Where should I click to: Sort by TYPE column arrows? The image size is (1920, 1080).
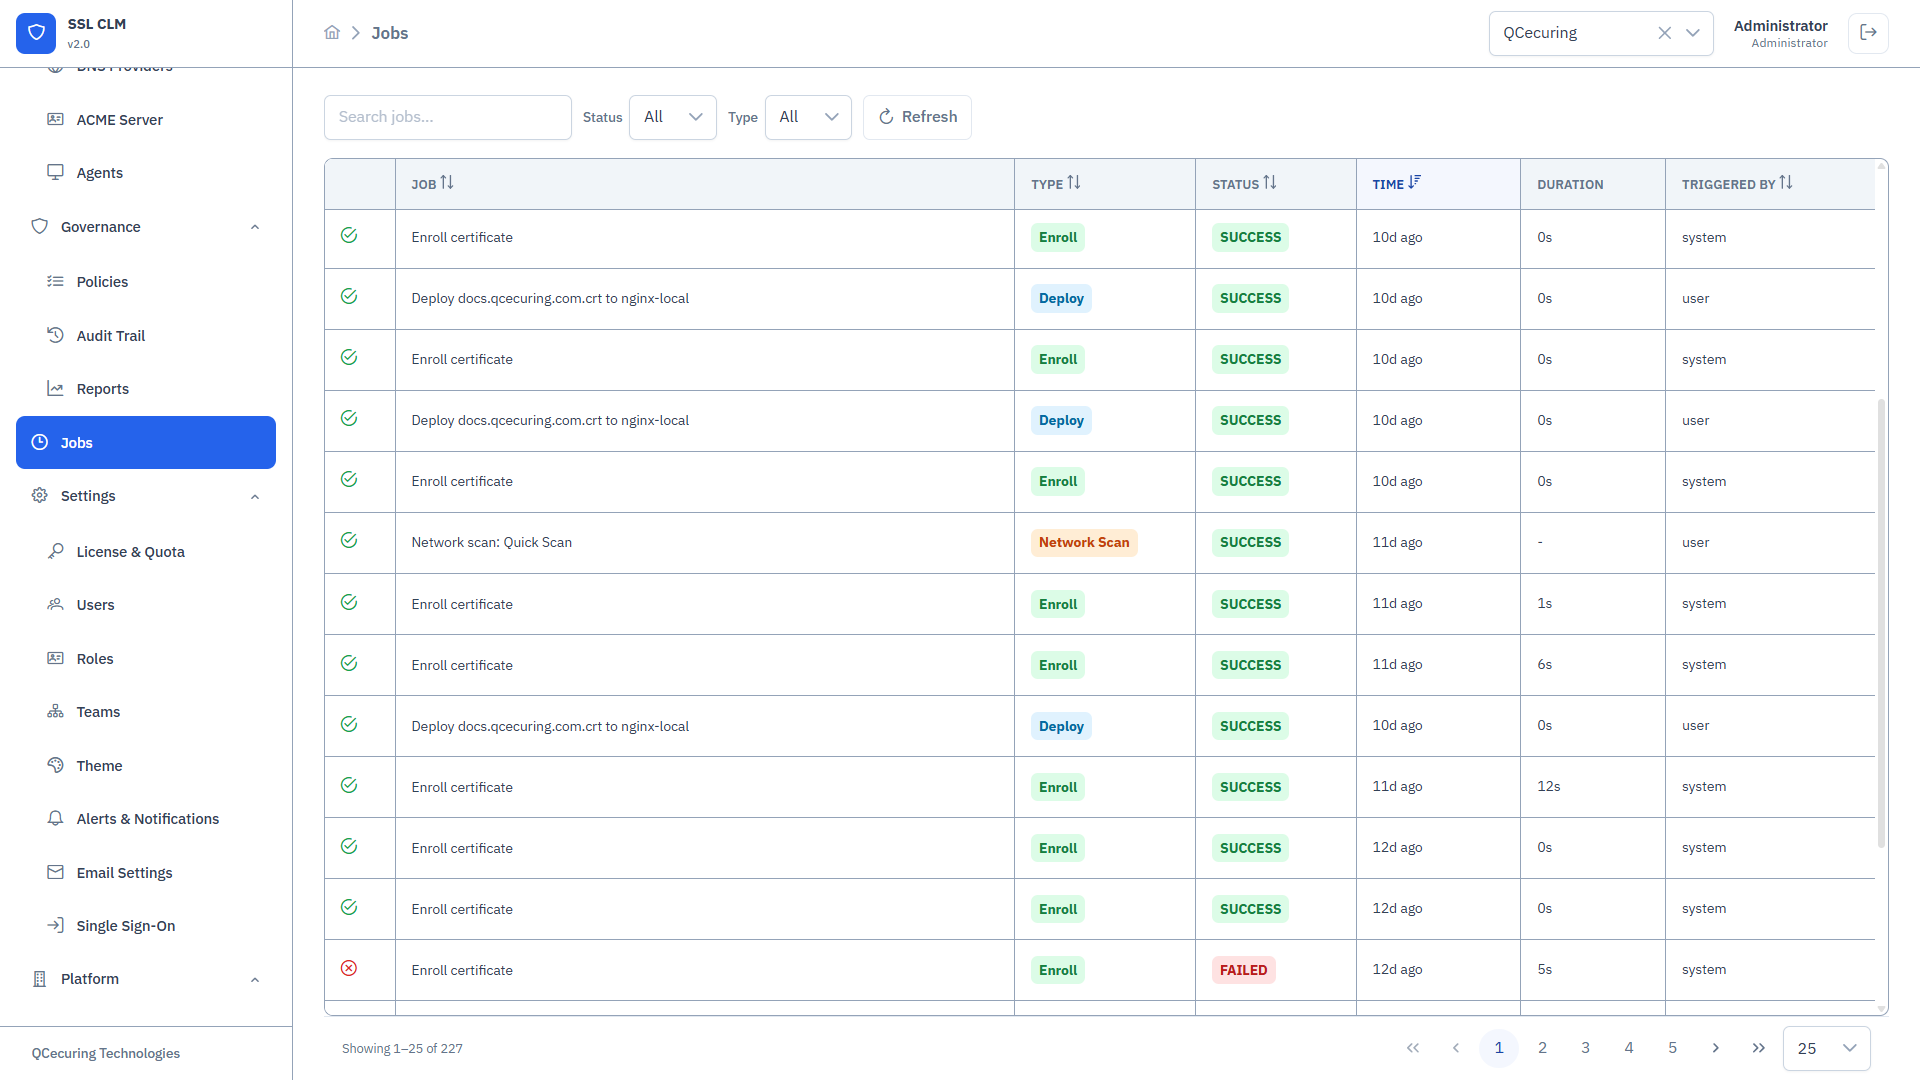click(1074, 183)
